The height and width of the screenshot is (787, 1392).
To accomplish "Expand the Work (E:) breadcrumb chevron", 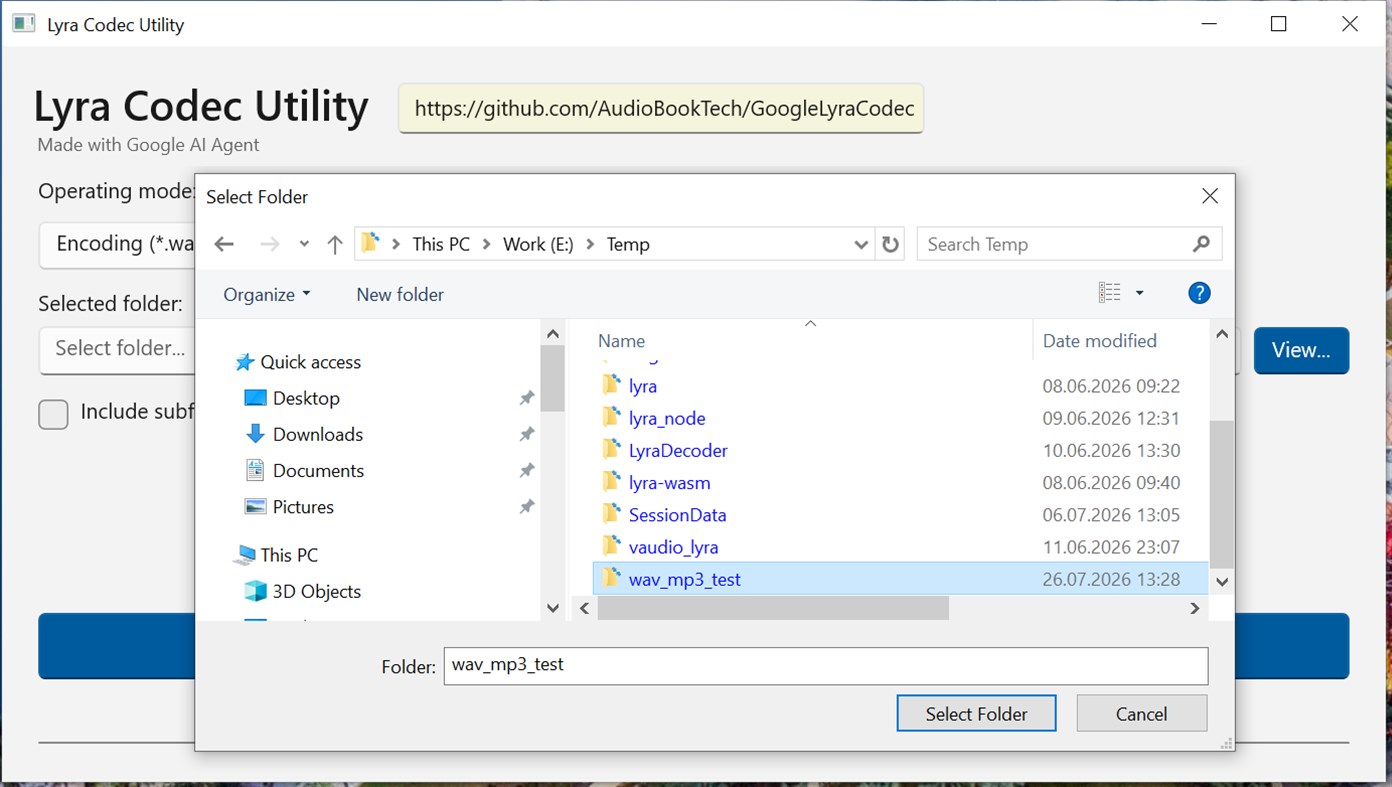I will coord(590,245).
